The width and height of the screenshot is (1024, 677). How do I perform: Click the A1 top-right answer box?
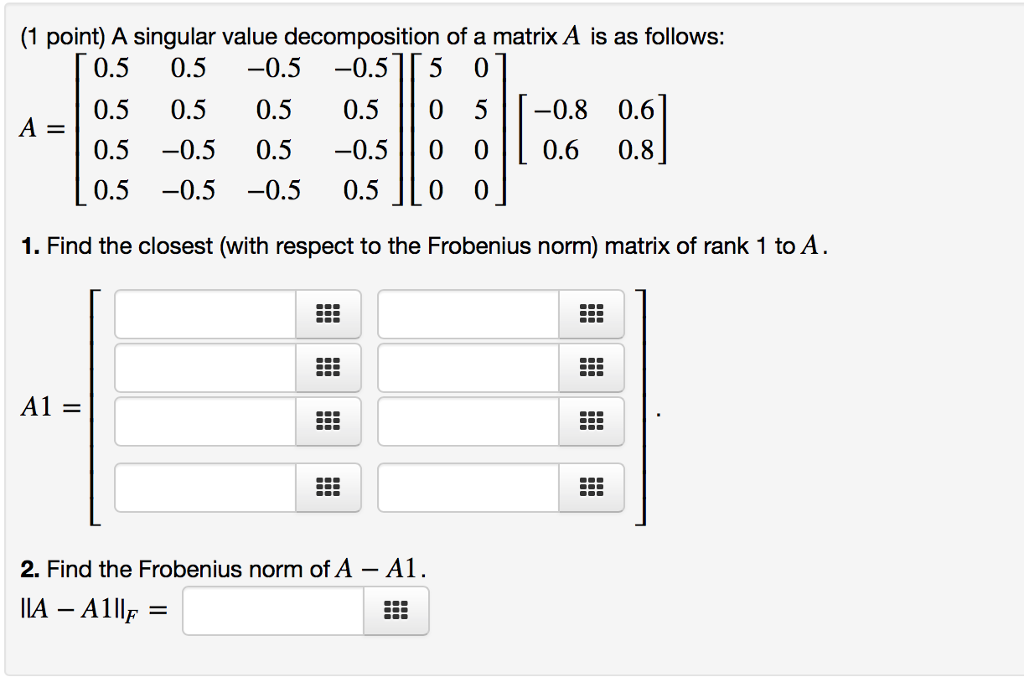[465, 313]
